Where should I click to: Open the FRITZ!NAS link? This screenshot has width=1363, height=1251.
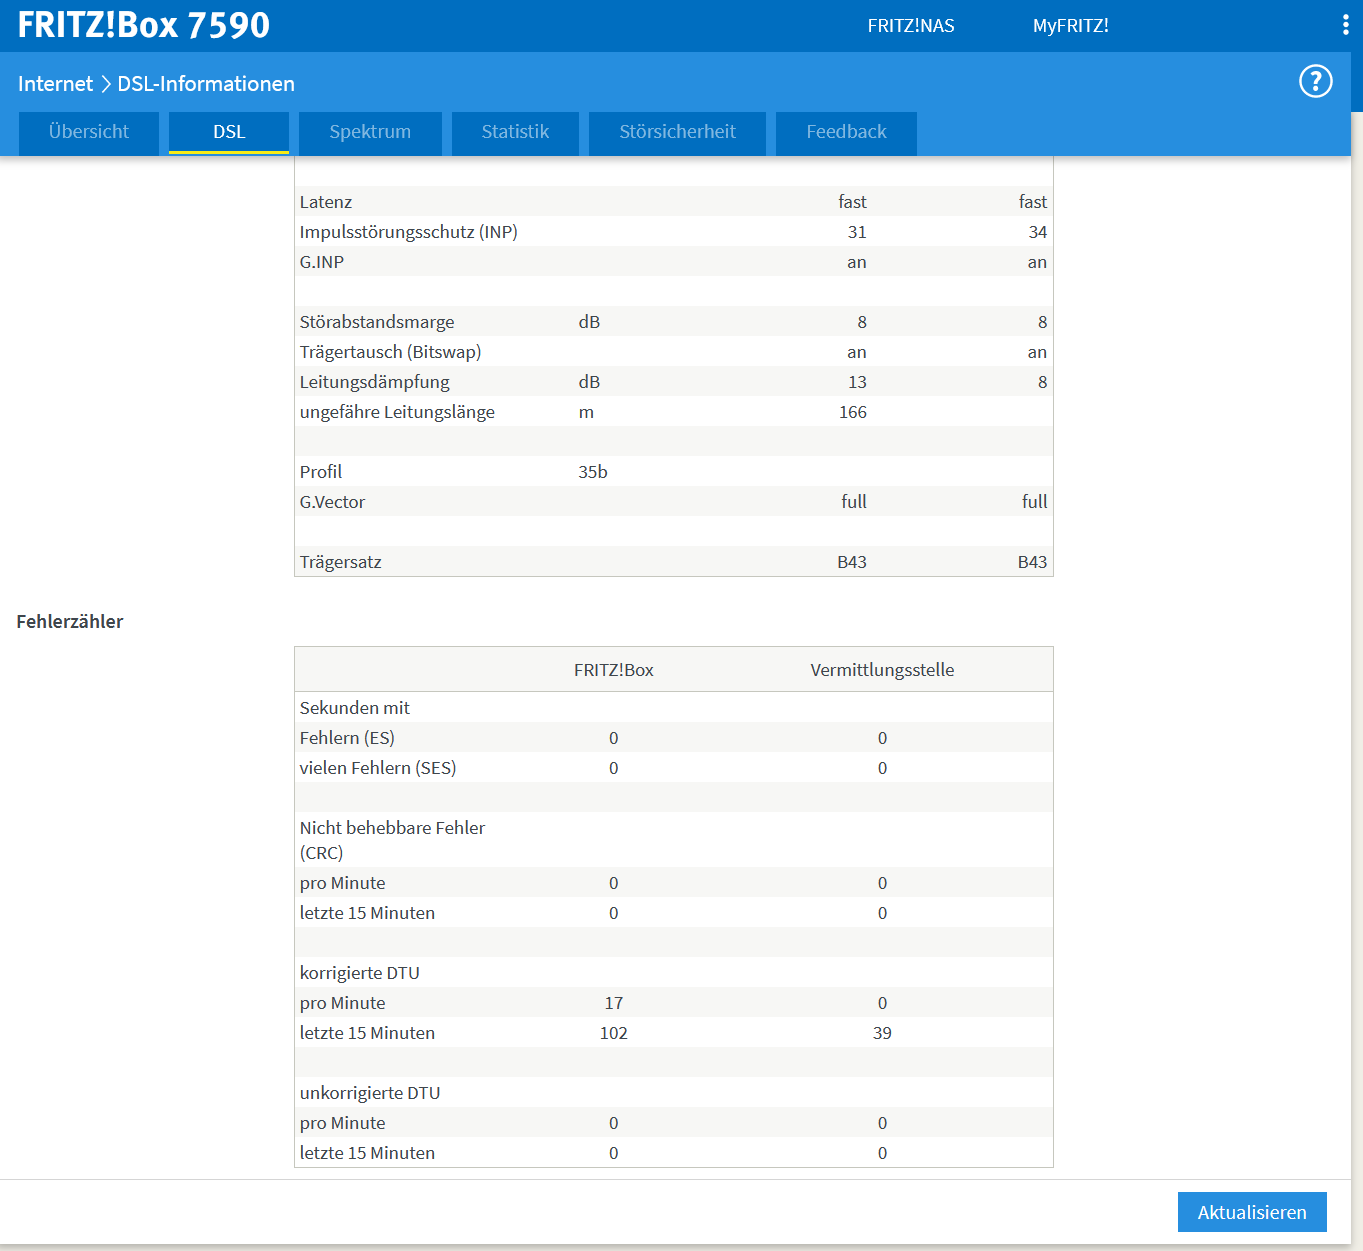point(911,26)
